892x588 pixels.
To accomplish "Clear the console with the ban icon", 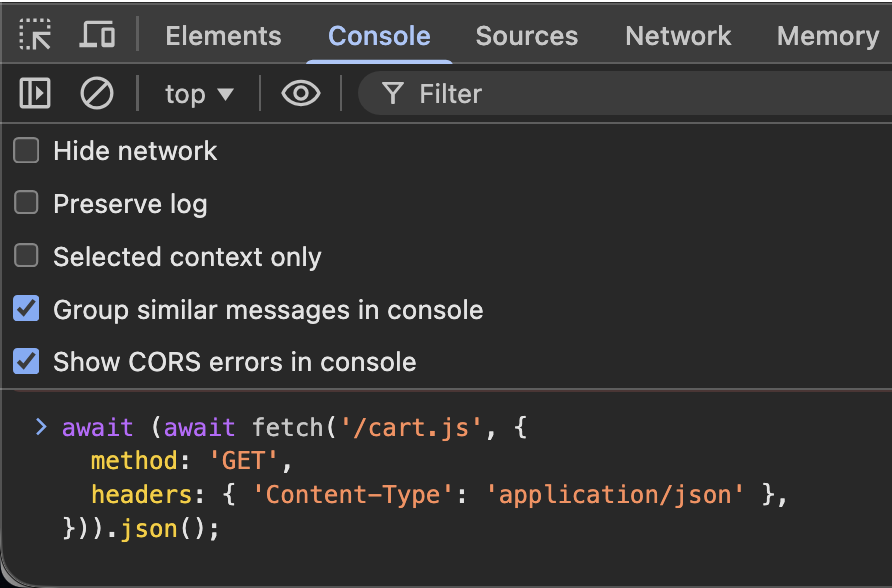I will (97, 94).
